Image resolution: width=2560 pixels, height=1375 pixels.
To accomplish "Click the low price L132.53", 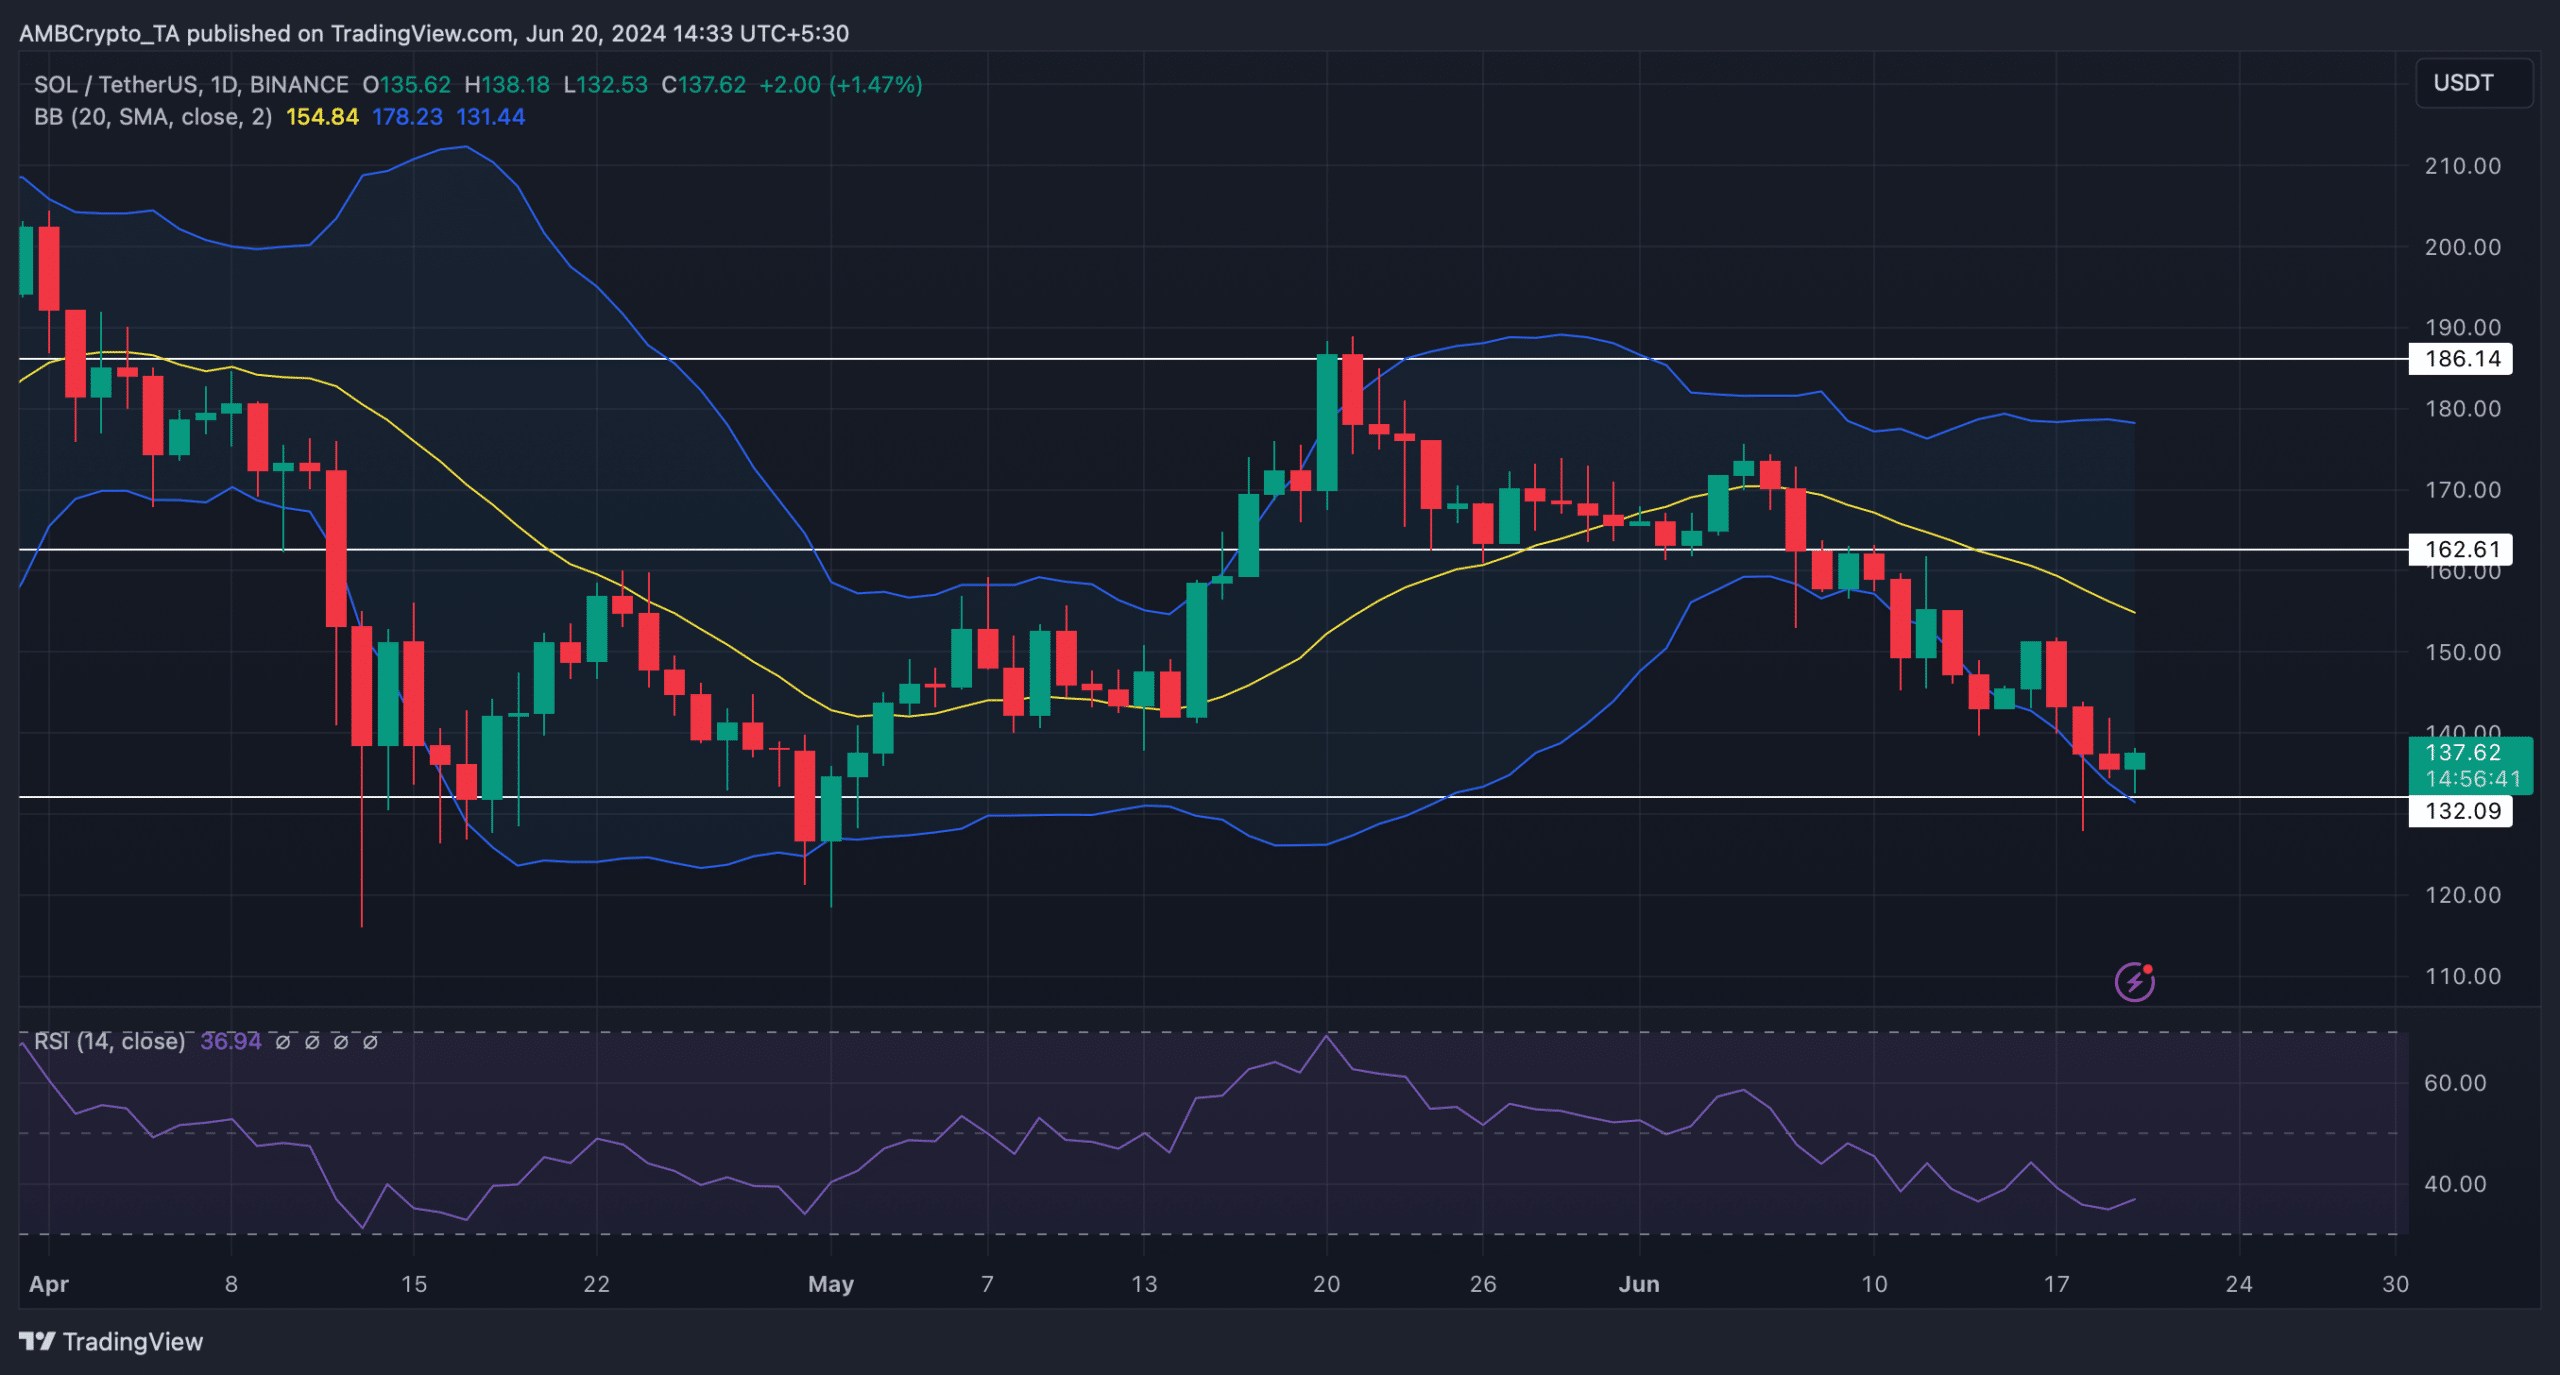I will pos(605,85).
